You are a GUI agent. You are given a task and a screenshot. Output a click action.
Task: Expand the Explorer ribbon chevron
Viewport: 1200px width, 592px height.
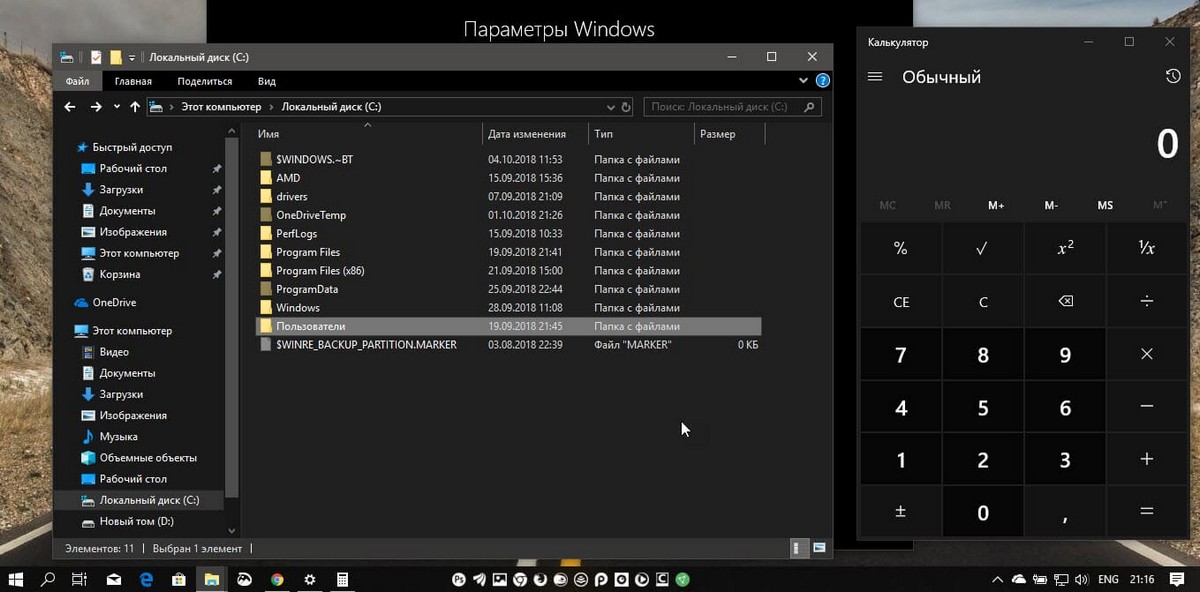[x=804, y=81]
